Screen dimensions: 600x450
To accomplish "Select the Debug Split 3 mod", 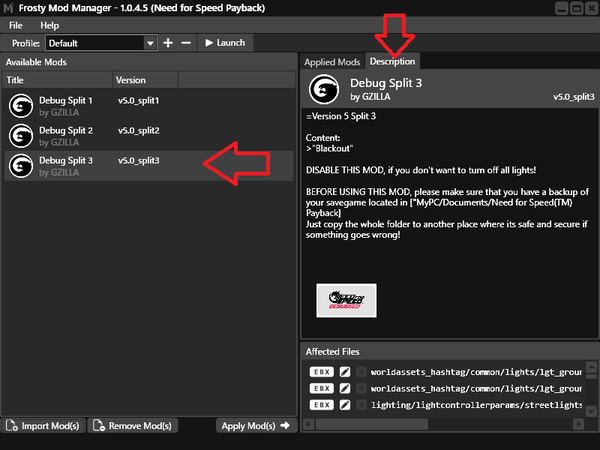I will [x=148, y=166].
